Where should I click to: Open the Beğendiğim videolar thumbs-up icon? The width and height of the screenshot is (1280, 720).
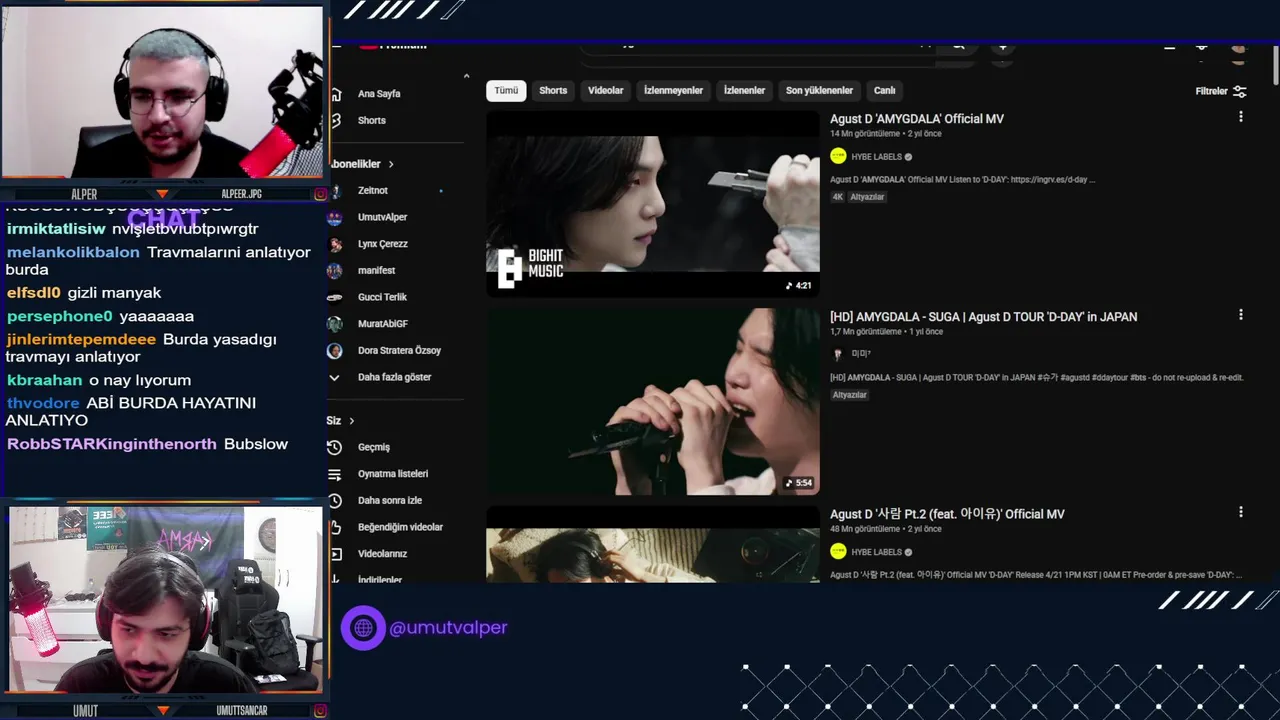point(335,527)
